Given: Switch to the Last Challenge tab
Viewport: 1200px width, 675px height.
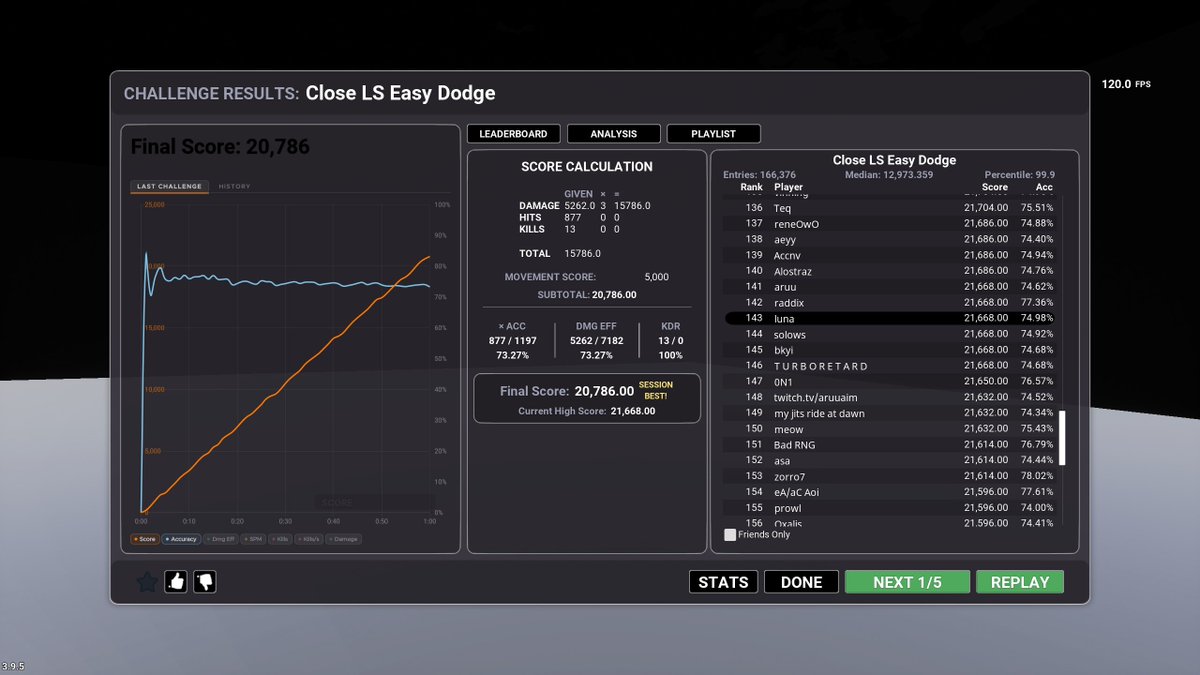Looking at the screenshot, I should [x=170, y=186].
